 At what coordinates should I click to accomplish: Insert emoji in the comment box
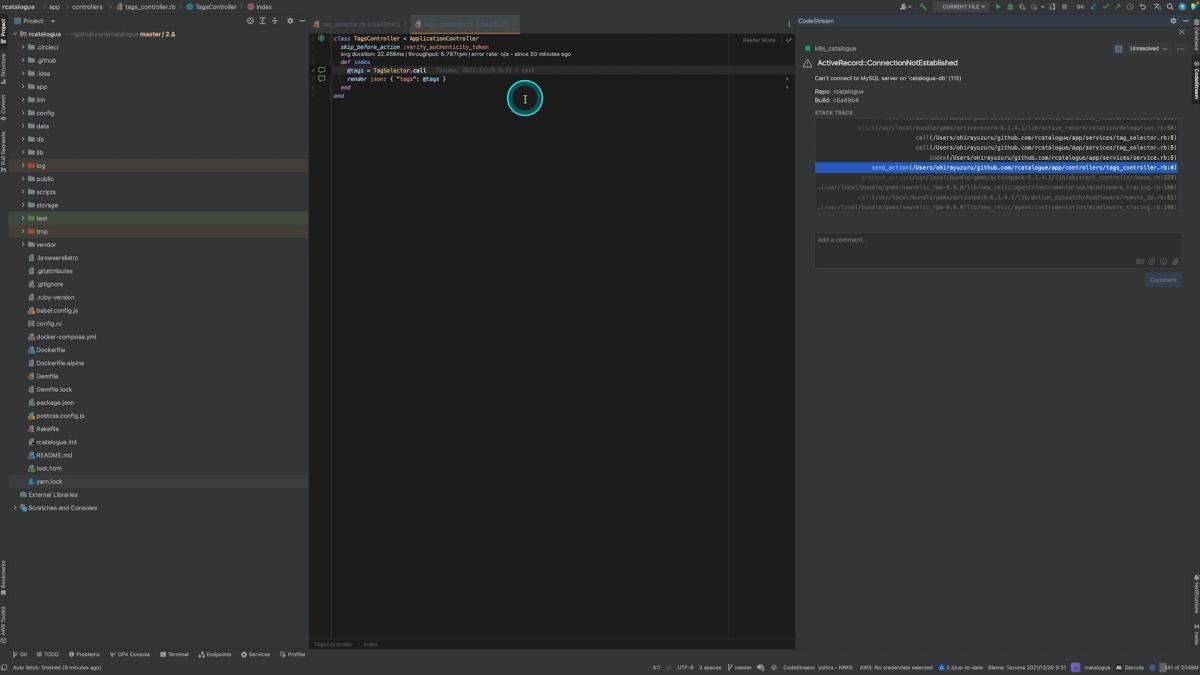1163,262
